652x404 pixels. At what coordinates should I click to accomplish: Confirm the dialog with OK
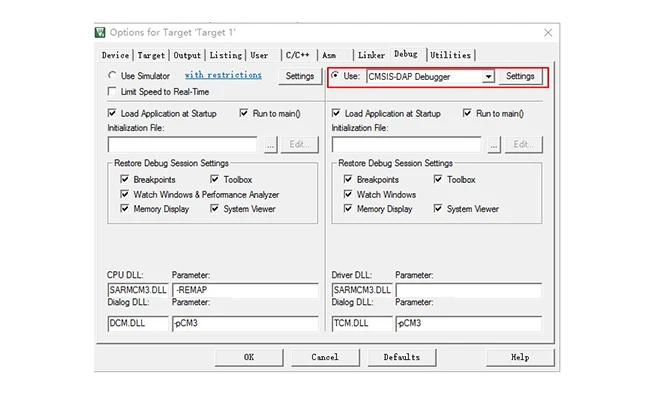tap(249, 357)
